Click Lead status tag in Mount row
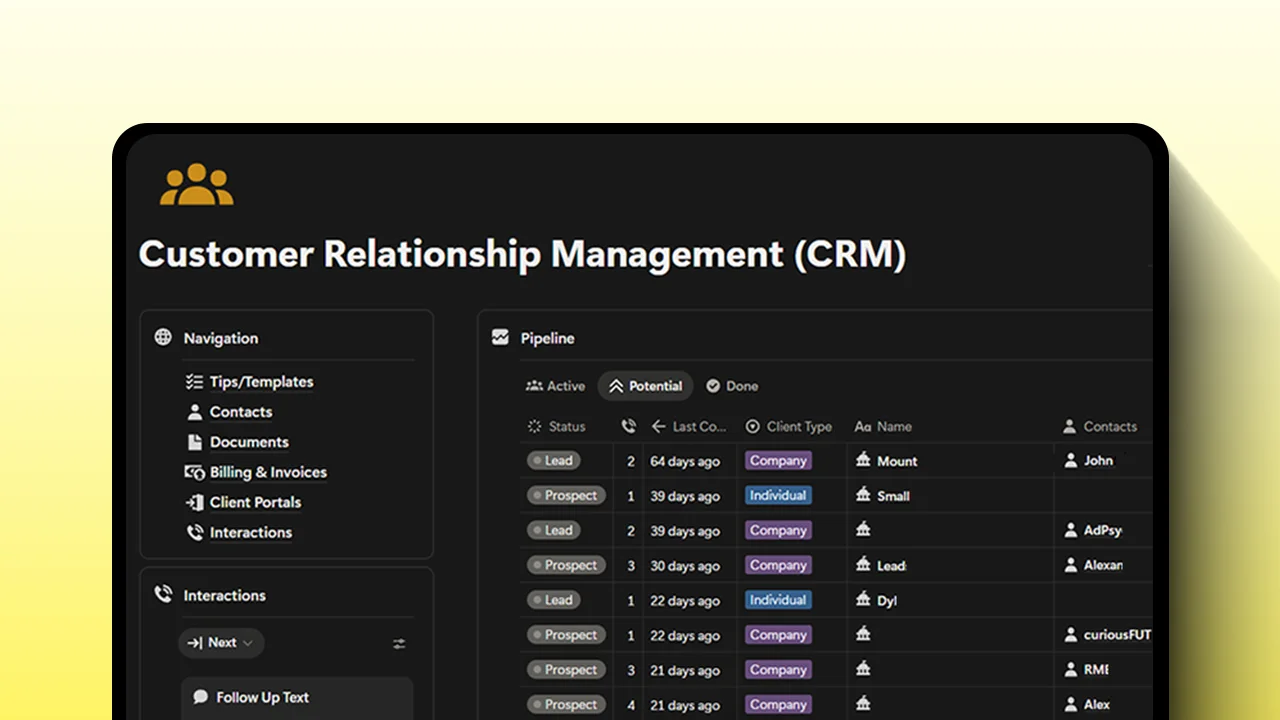This screenshot has height=720, width=1280. (x=553, y=461)
